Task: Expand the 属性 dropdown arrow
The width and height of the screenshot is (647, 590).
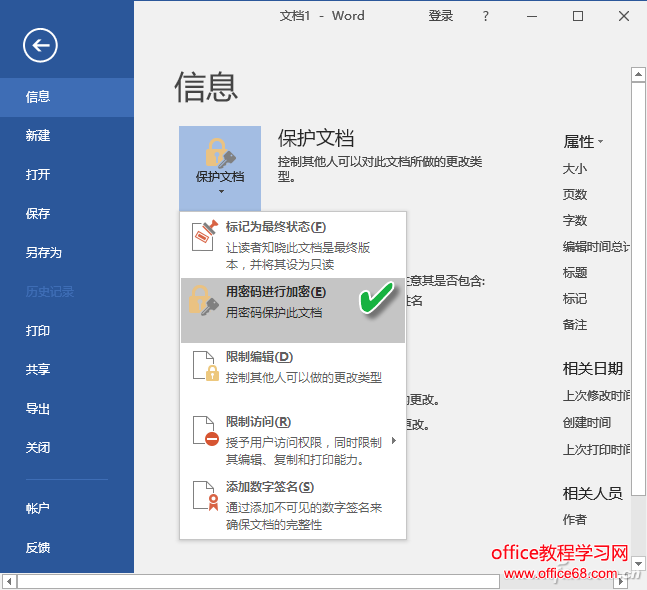Action: 600,142
